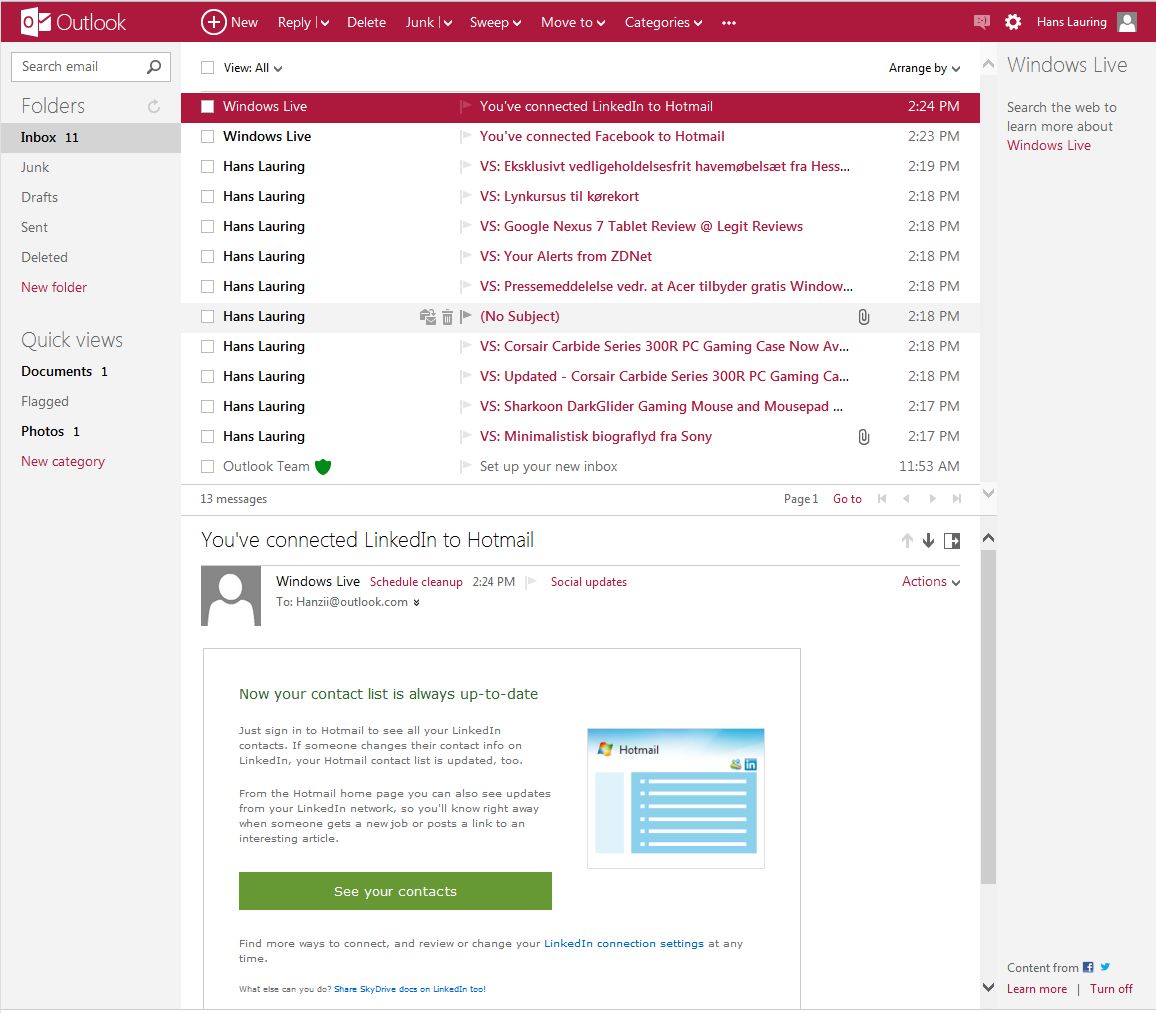Image resolution: width=1156 pixels, height=1013 pixels.
Task: Open message in new window icon
Action: (952, 541)
